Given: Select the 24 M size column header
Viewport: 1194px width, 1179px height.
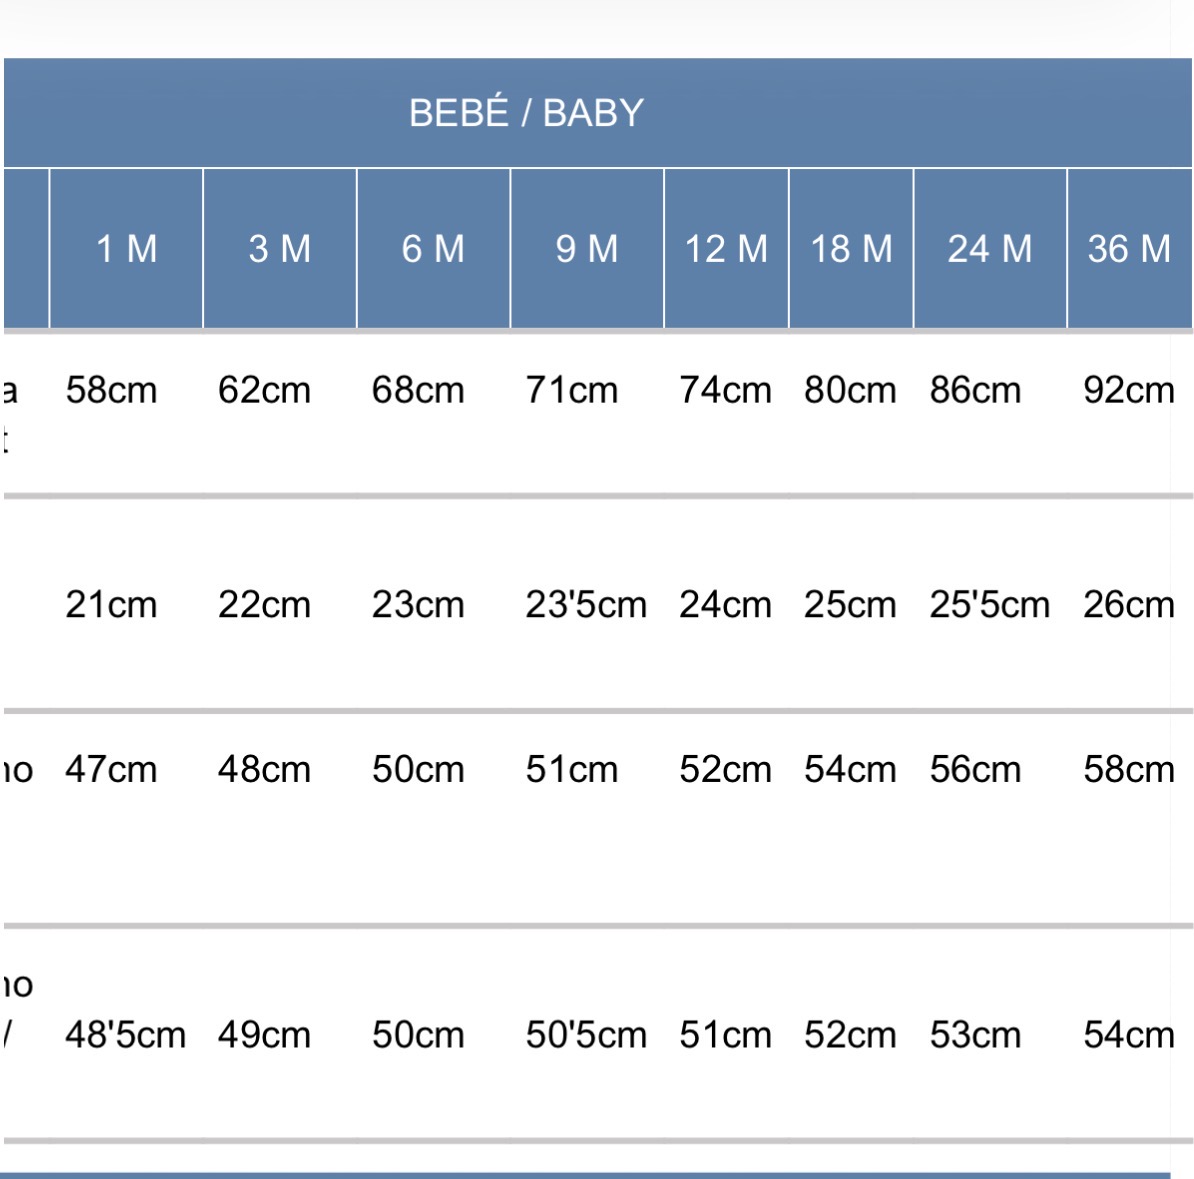Looking at the screenshot, I should 990,248.
